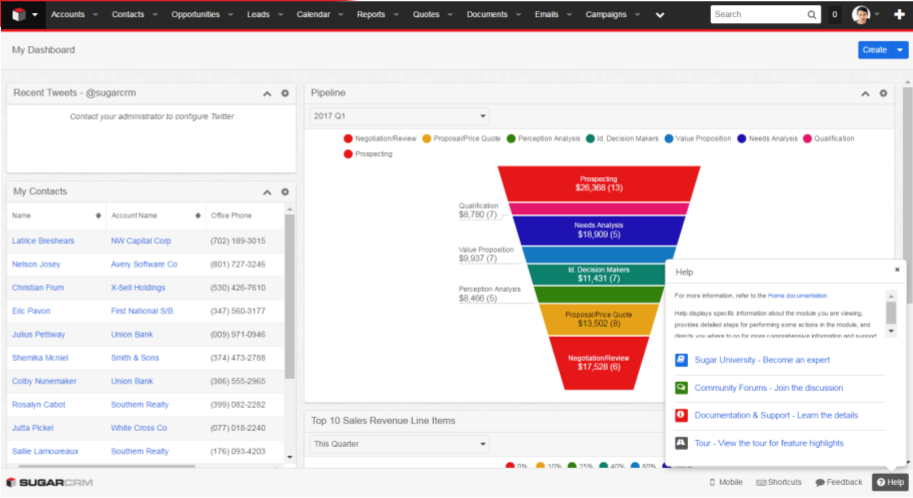Viewport: 913px width, 498px height.
Task: Open the notifications counter badge
Action: click(834, 15)
